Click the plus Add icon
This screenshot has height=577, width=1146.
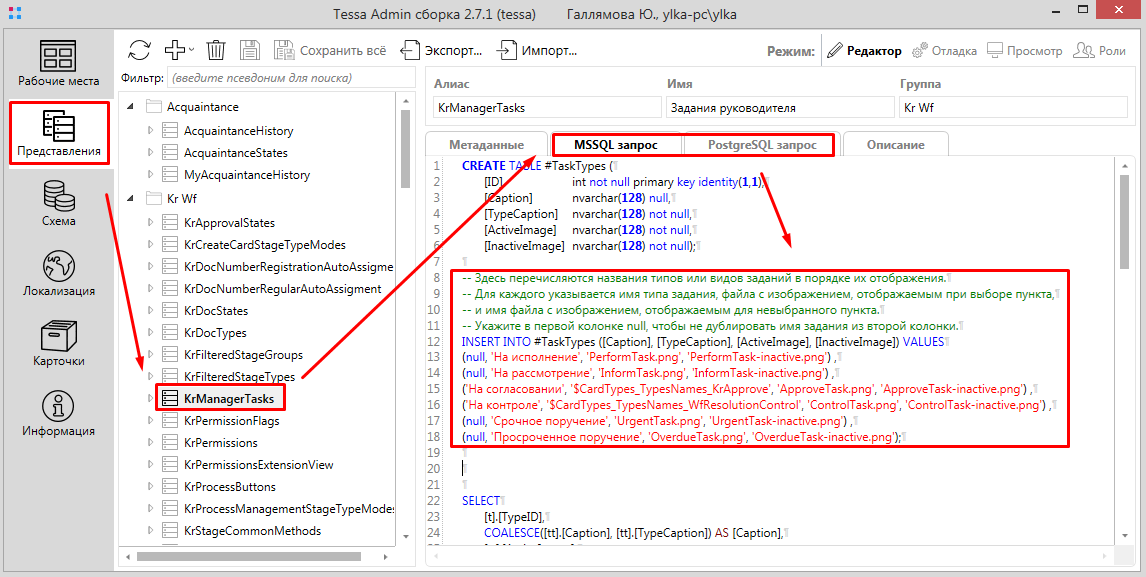pos(175,50)
